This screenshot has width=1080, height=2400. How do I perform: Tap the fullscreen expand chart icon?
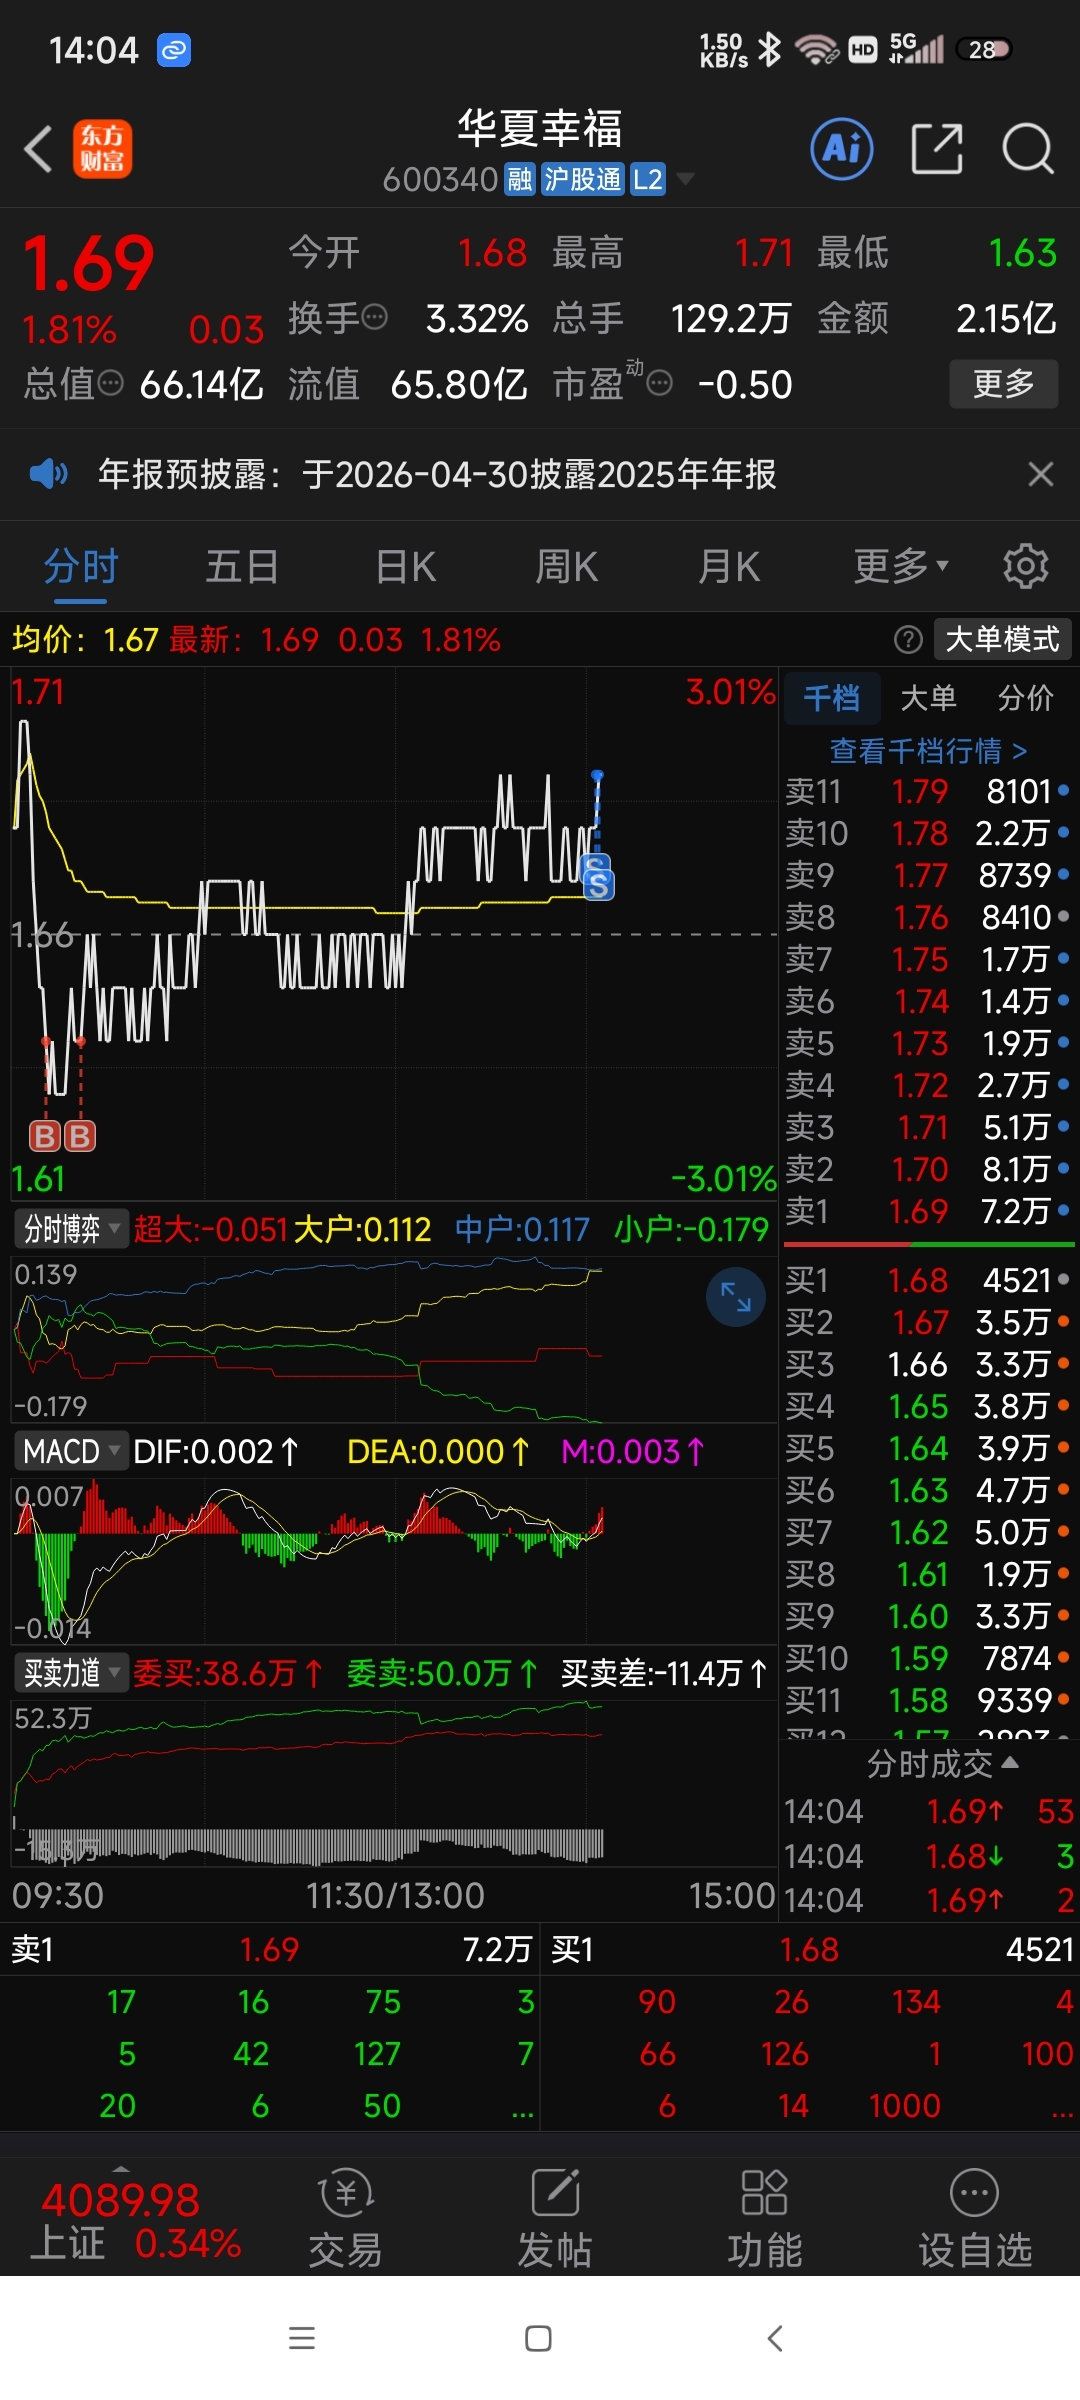click(x=736, y=1297)
